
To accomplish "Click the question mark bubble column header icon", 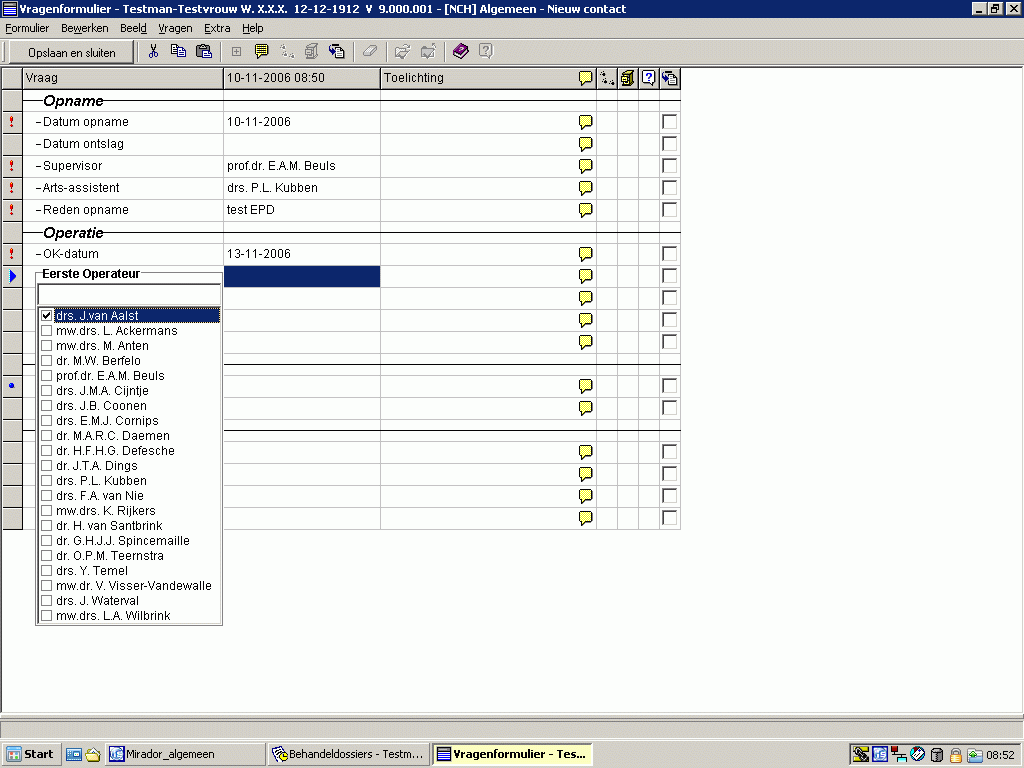I will [649, 78].
